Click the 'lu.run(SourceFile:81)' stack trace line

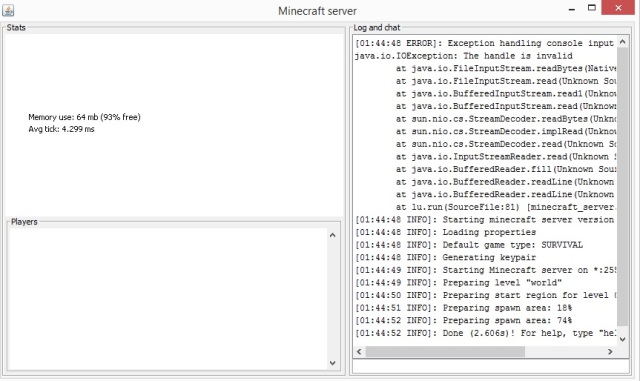click(x=506, y=207)
